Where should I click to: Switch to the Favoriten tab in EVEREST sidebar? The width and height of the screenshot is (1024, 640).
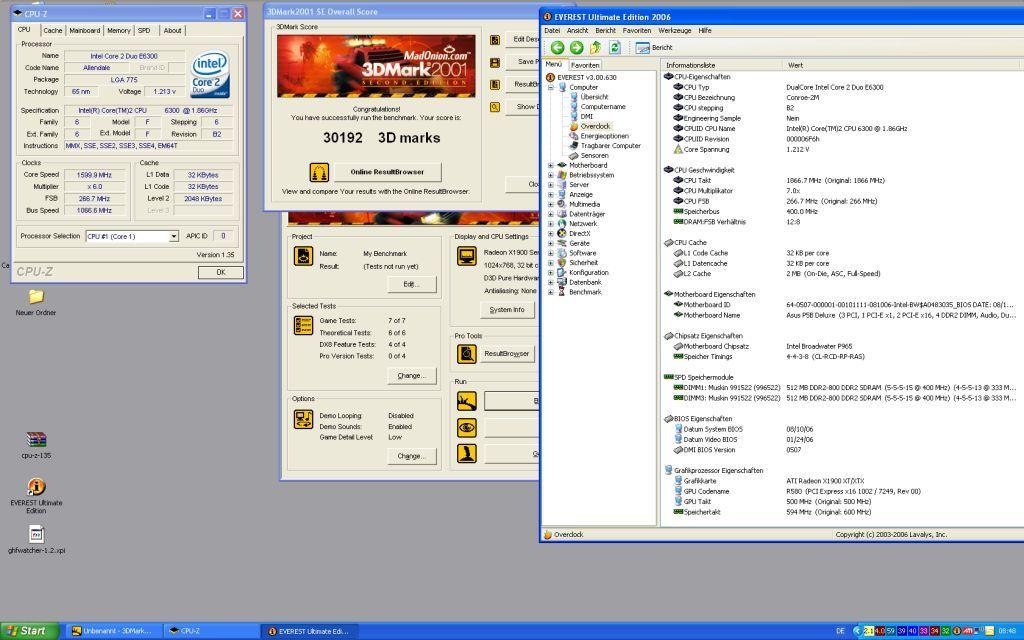[x=584, y=65]
